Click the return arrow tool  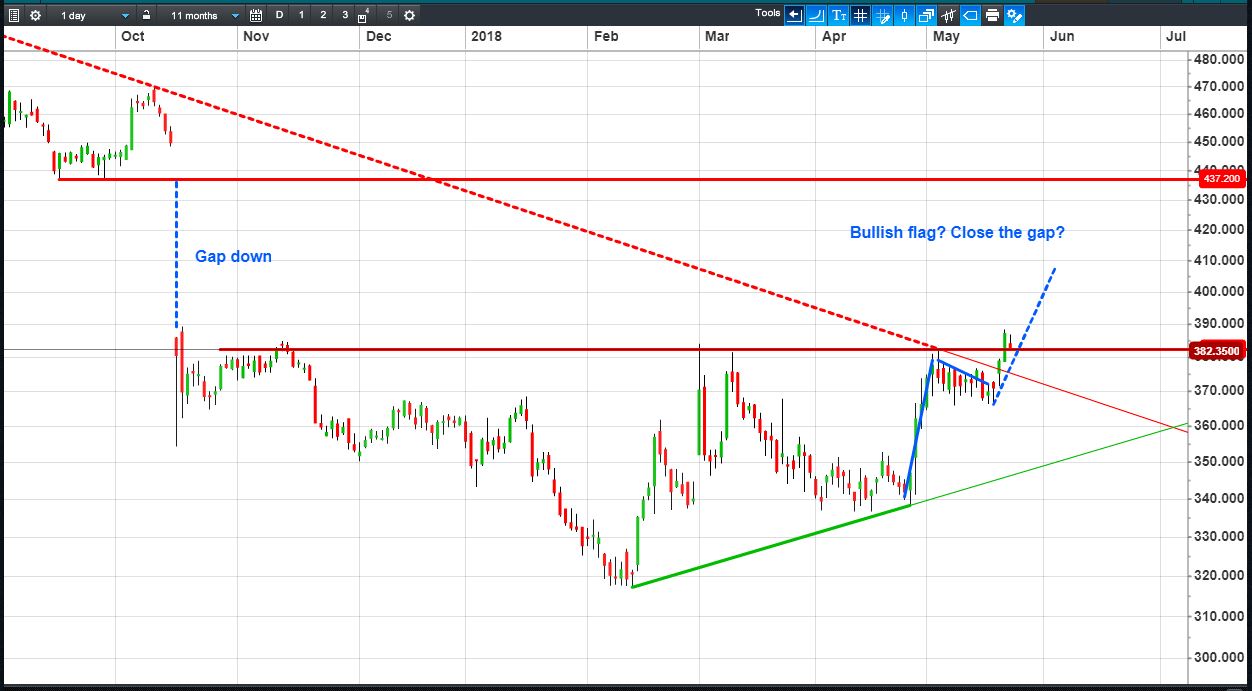[x=794, y=15]
